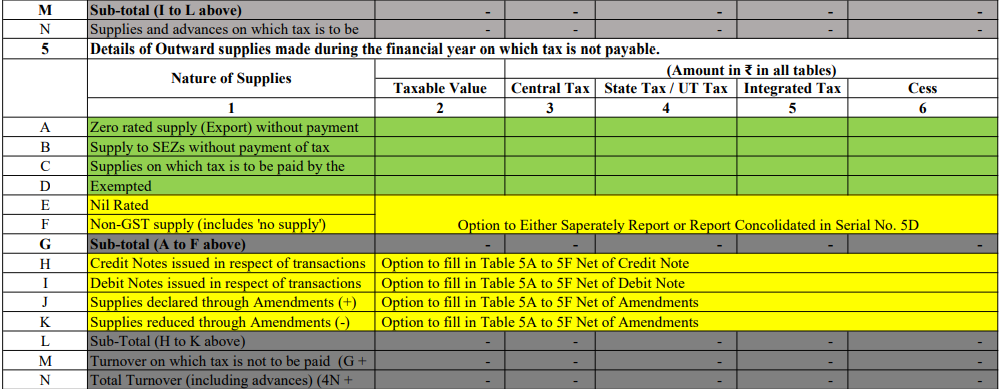The height and width of the screenshot is (389, 999).
Task: Click 'Credit Notes issued in respect of transactions' label
Action: click(228, 264)
